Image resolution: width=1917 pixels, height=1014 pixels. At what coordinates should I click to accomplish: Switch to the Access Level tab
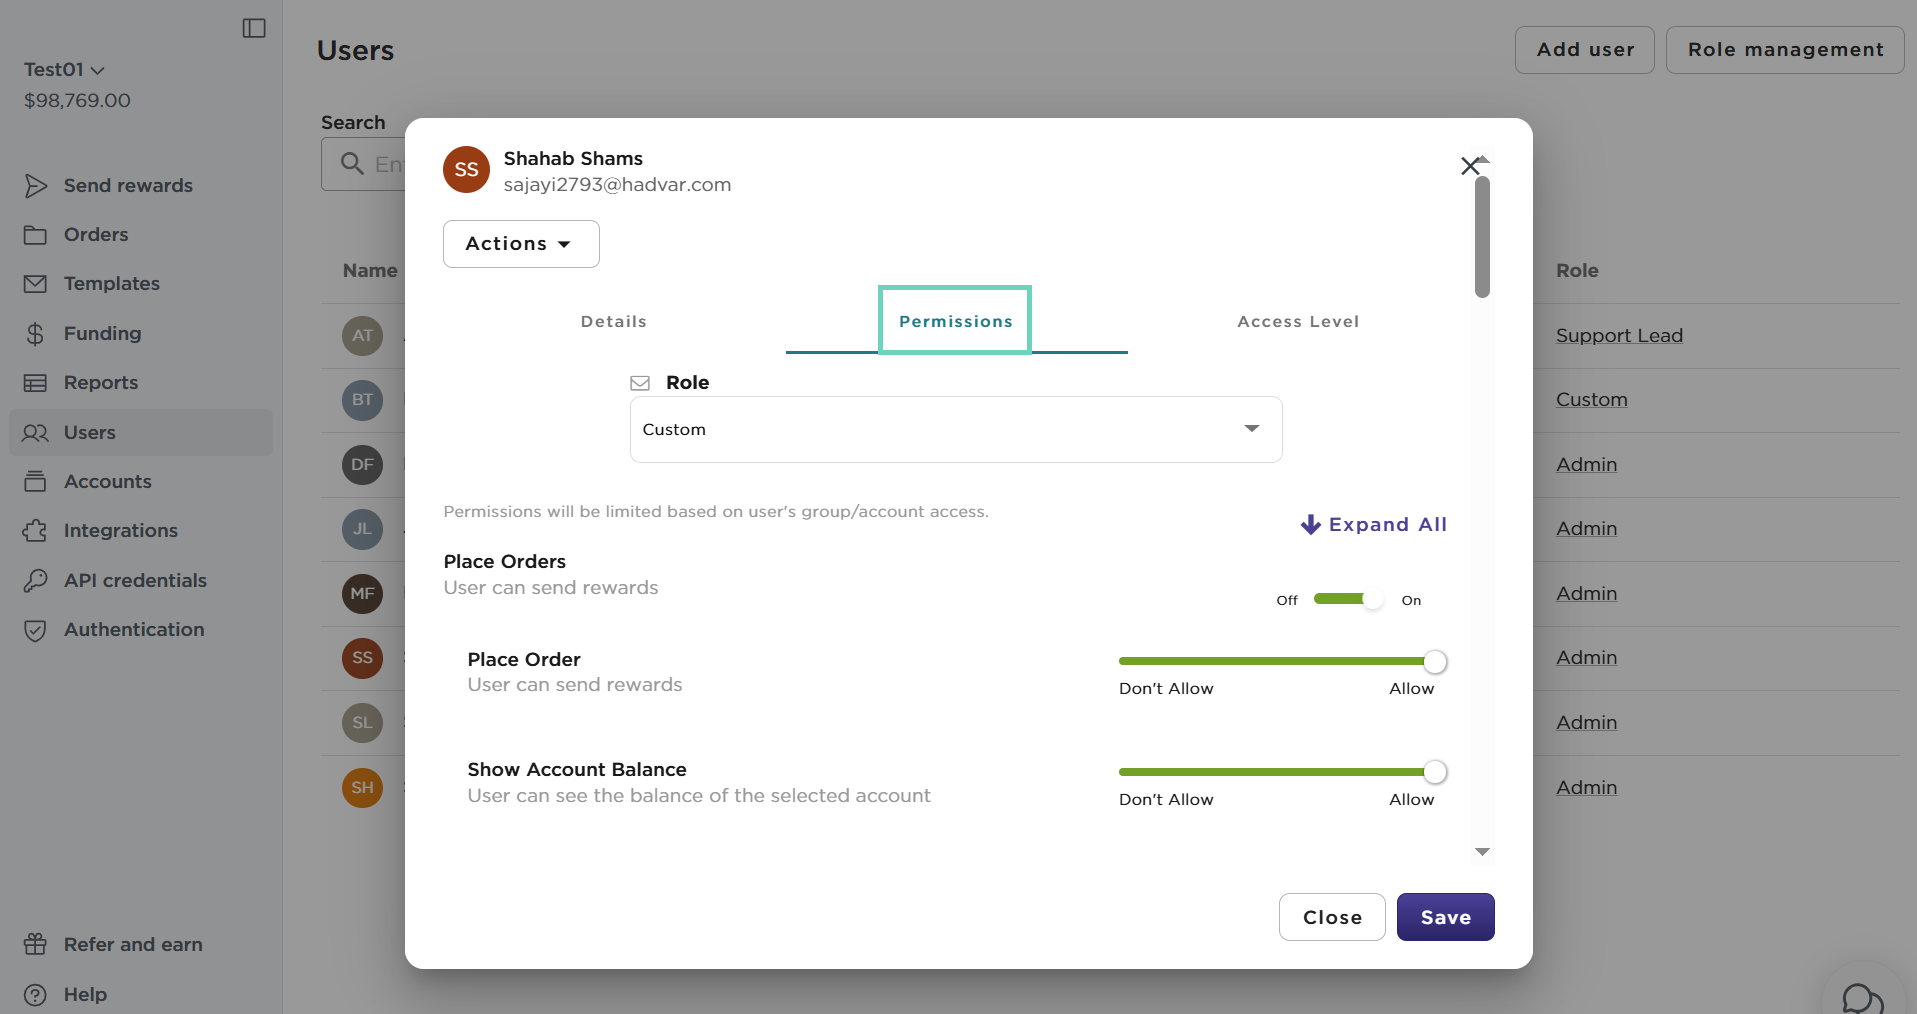[1298, 321]
